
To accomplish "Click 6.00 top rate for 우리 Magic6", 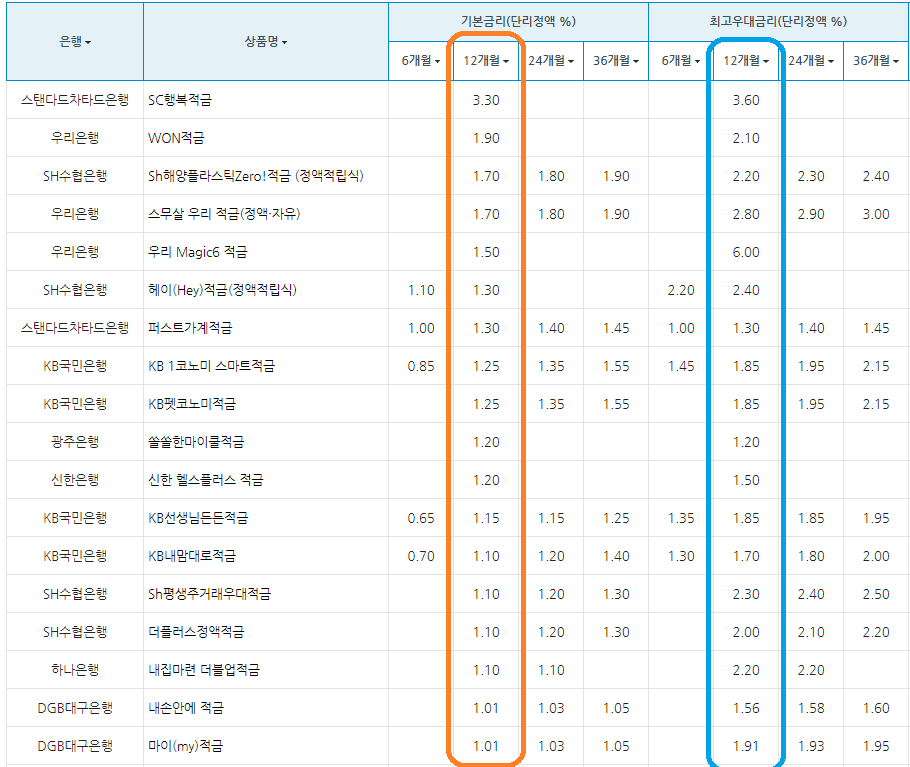I will pos(746,252).
